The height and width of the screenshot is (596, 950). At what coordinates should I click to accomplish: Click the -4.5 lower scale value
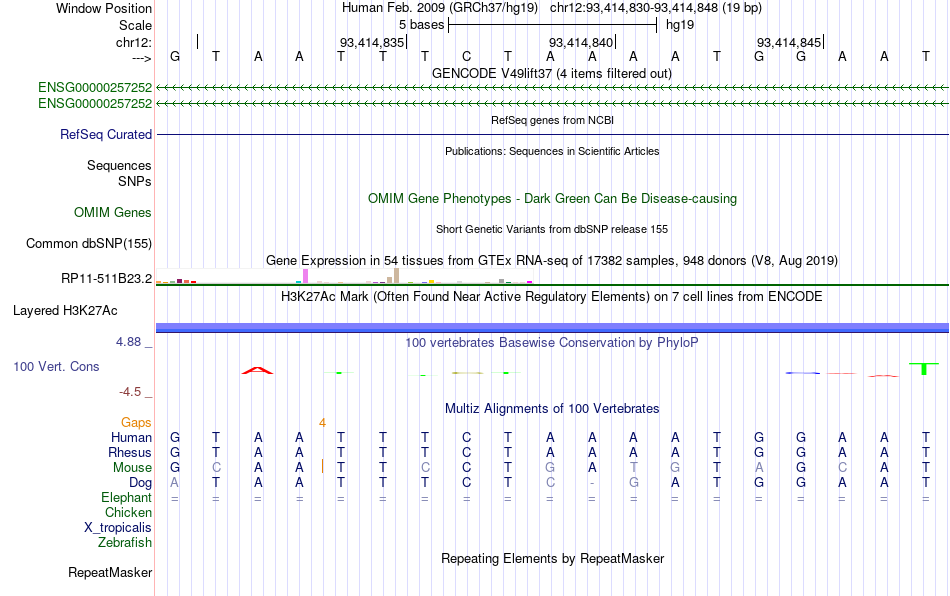coord(130,392)
